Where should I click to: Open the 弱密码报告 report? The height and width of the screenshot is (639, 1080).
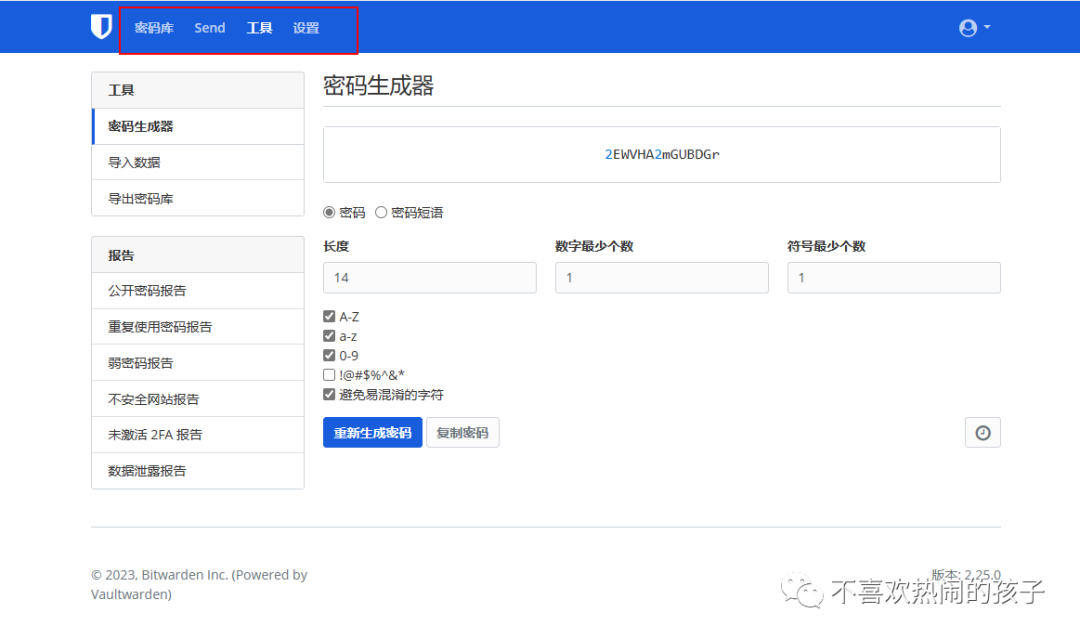coord(137,362)
